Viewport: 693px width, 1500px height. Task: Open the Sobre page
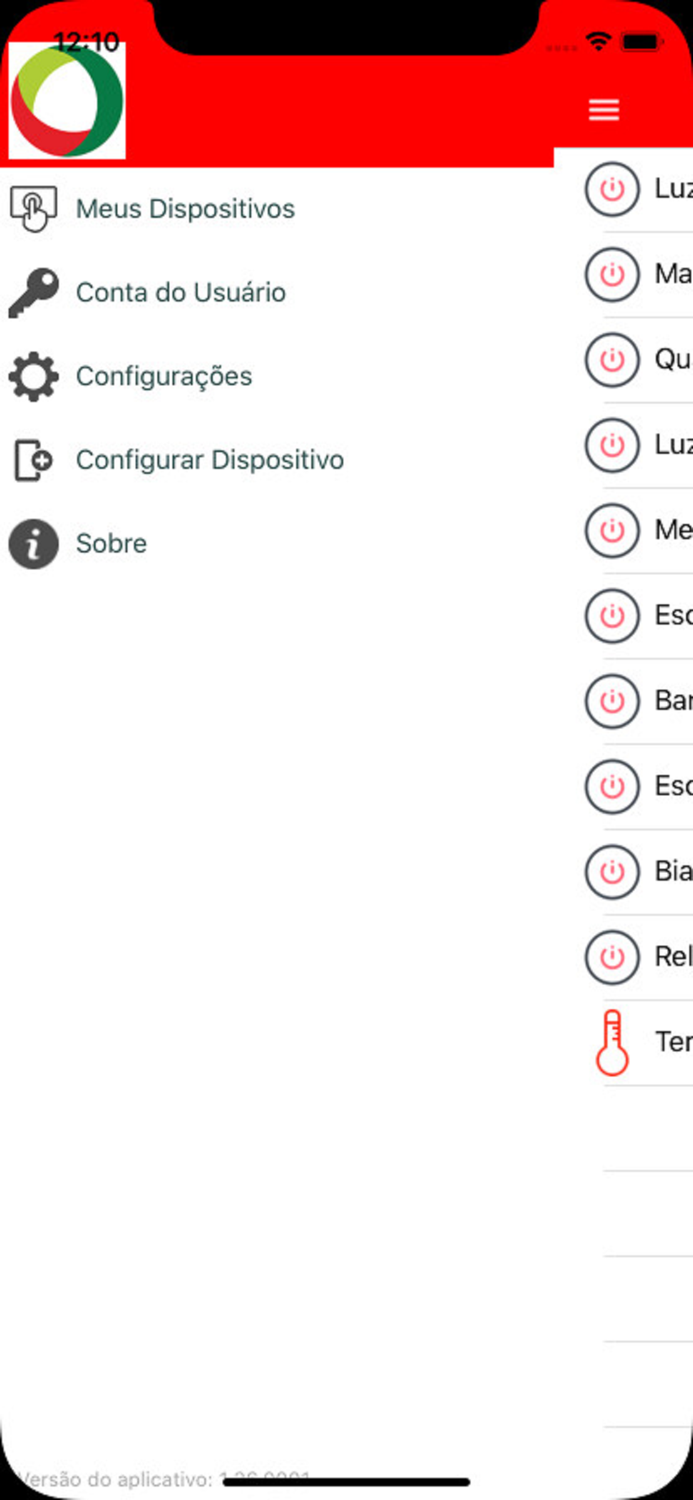tap(111, 543)
